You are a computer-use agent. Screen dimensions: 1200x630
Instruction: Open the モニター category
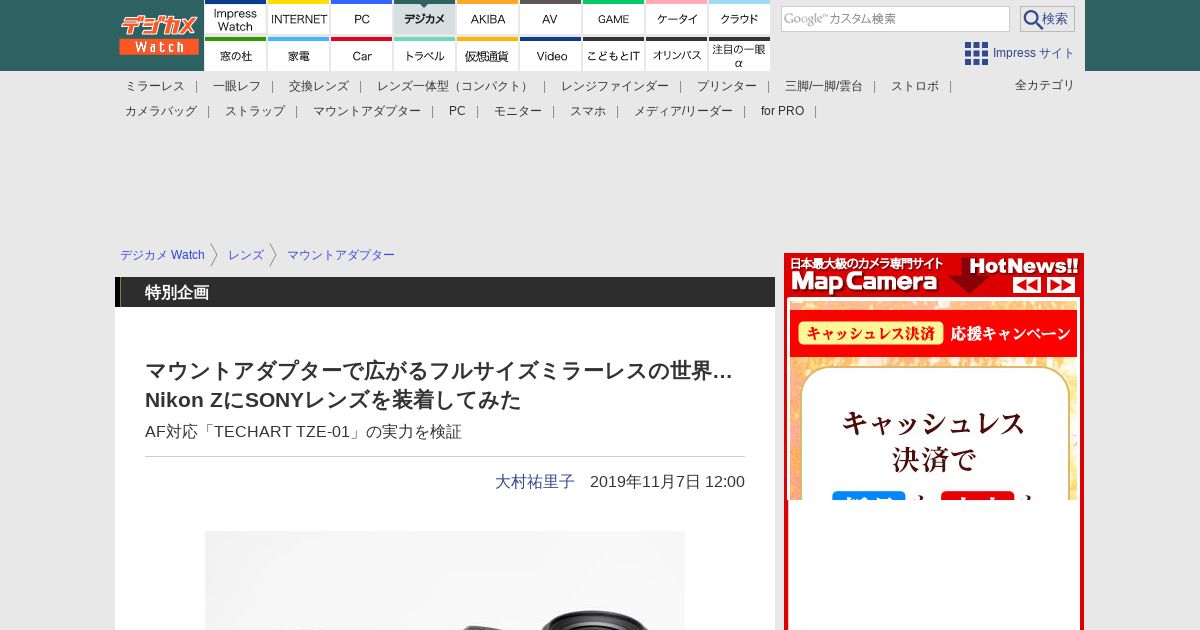coord(518,111)
